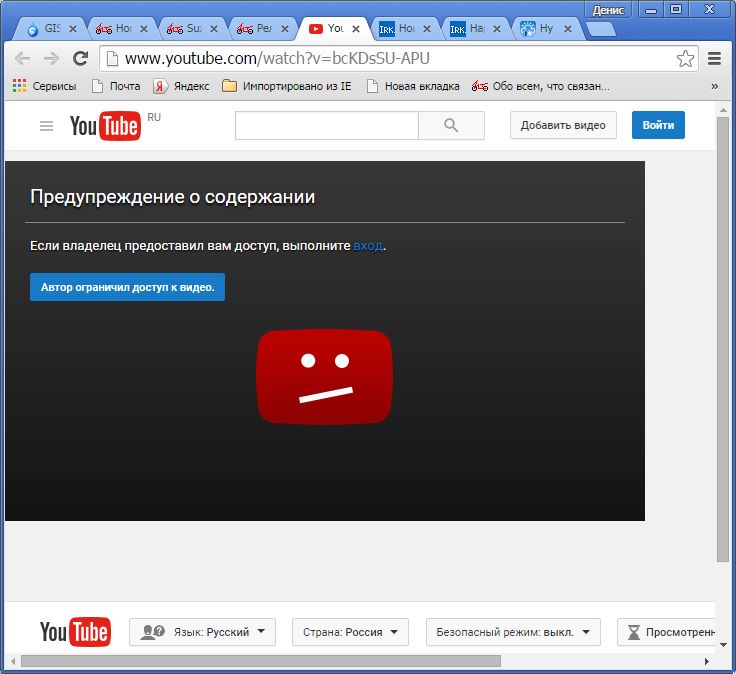Click the scroll left arrow
This screenshot has height=674, width=736.
click(13, 661)
